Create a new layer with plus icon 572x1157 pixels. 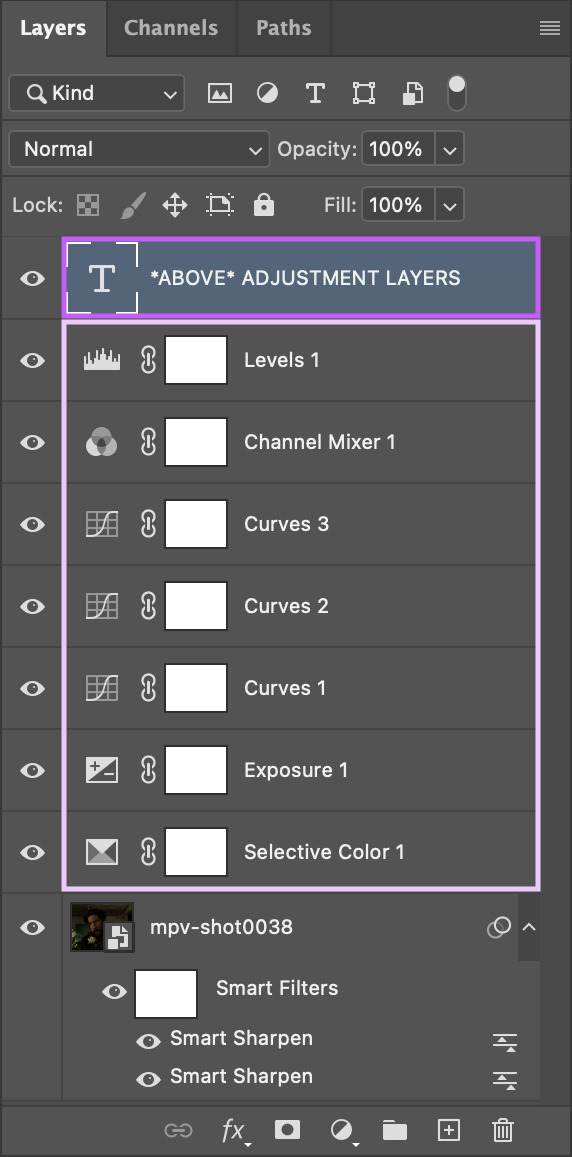[449, 1130]
